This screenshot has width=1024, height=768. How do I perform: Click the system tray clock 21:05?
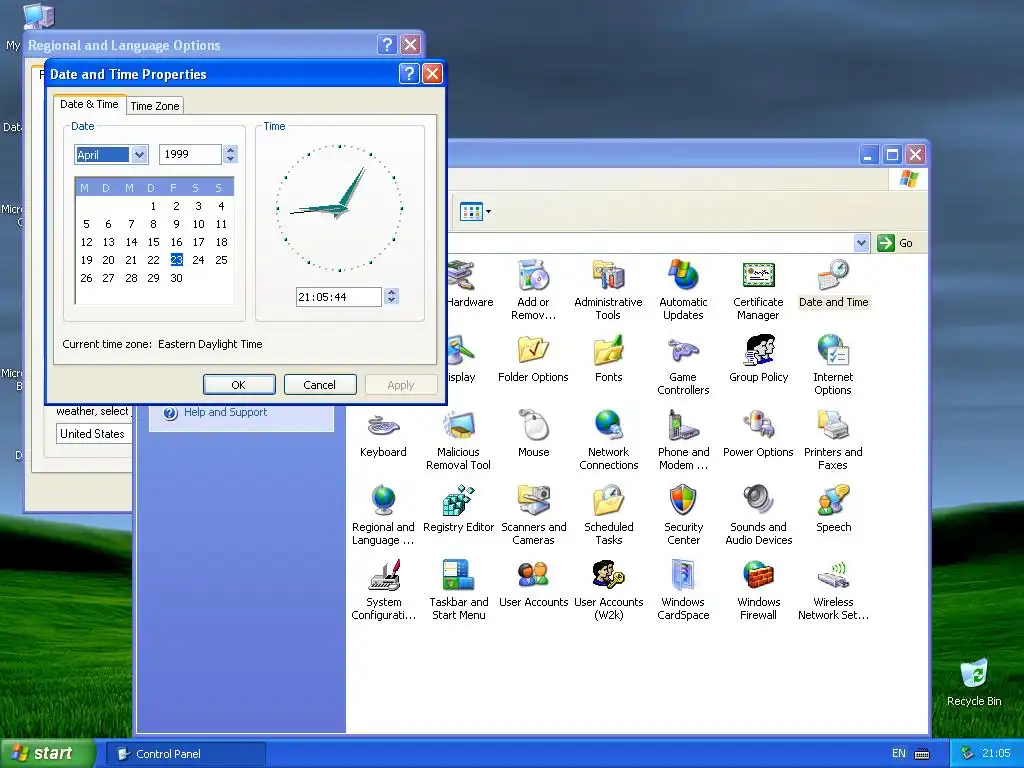pyautogui.click(x=996, y=753)
